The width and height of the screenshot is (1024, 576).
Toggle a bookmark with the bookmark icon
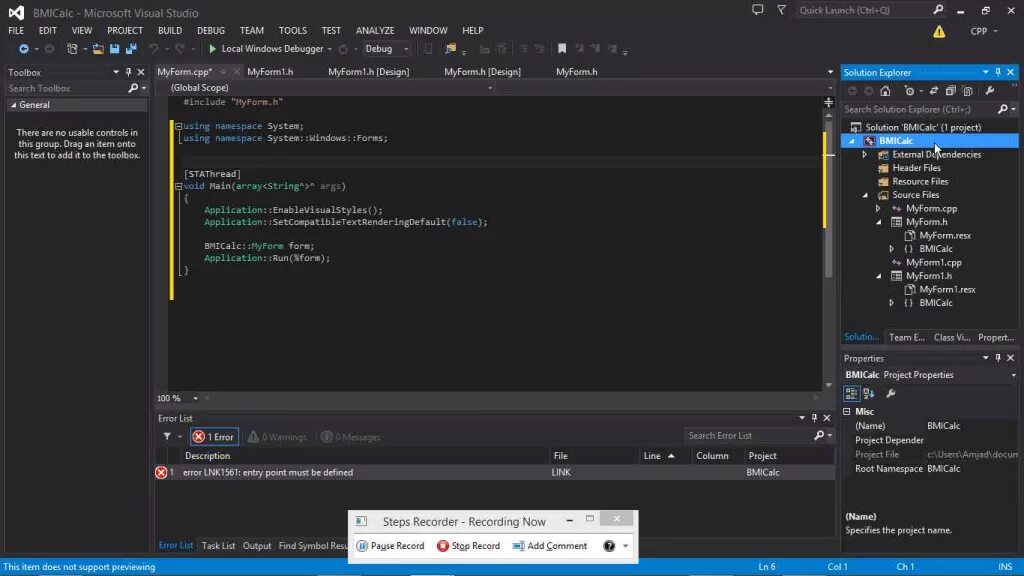(562, 49)
